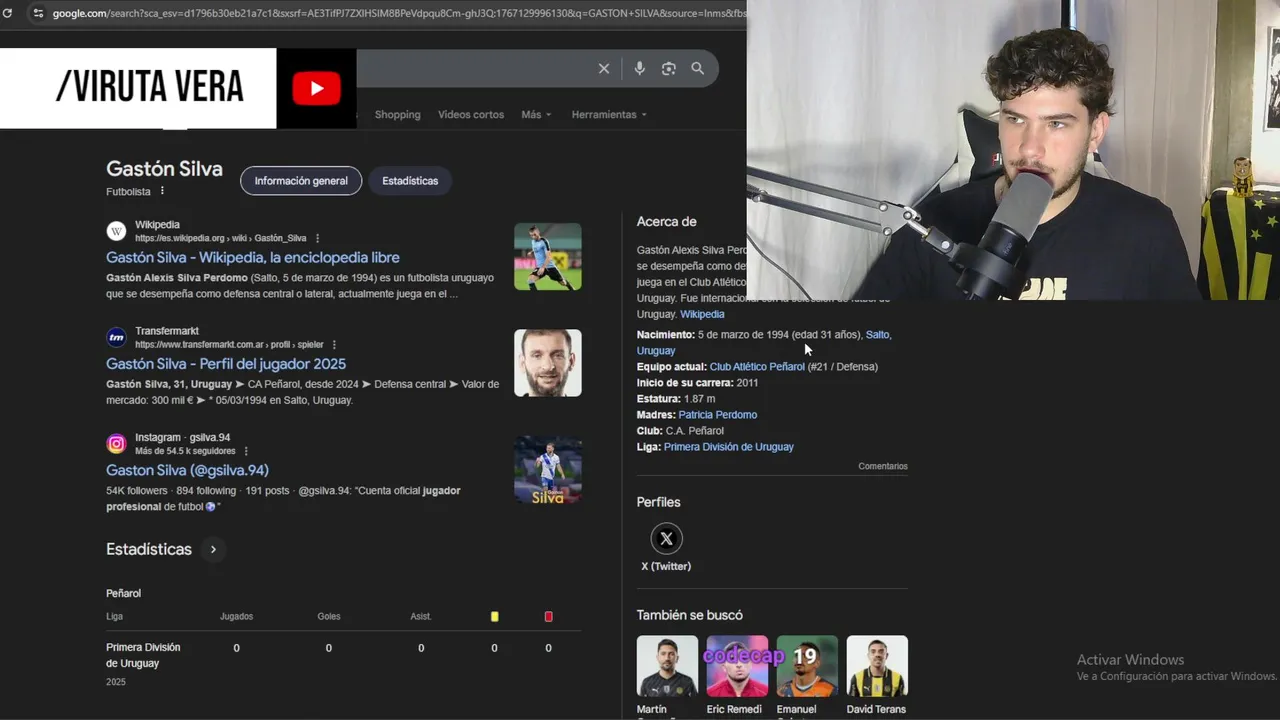Open Salto birthplace link

tap(878, 334)
